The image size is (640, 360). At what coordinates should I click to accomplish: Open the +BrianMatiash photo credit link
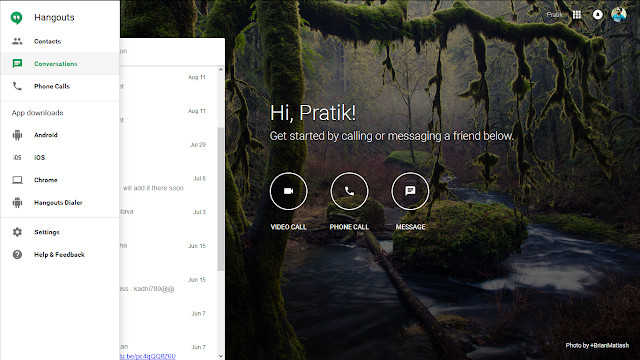click(x=609, y=345)
